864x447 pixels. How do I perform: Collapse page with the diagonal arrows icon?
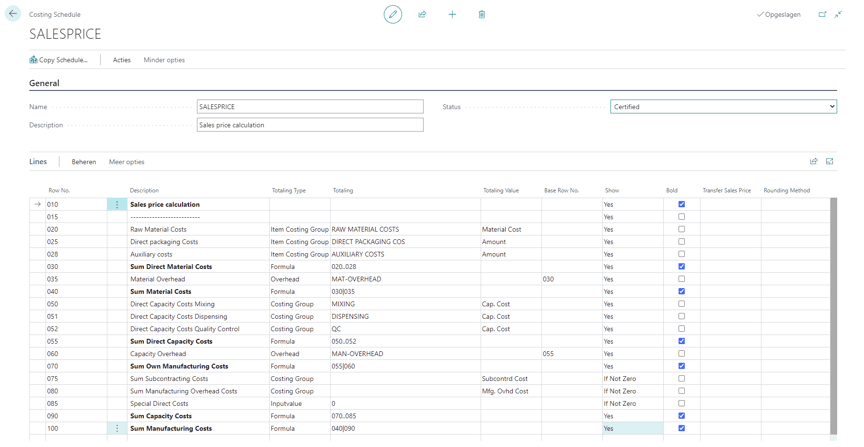(x=838, y=14)
